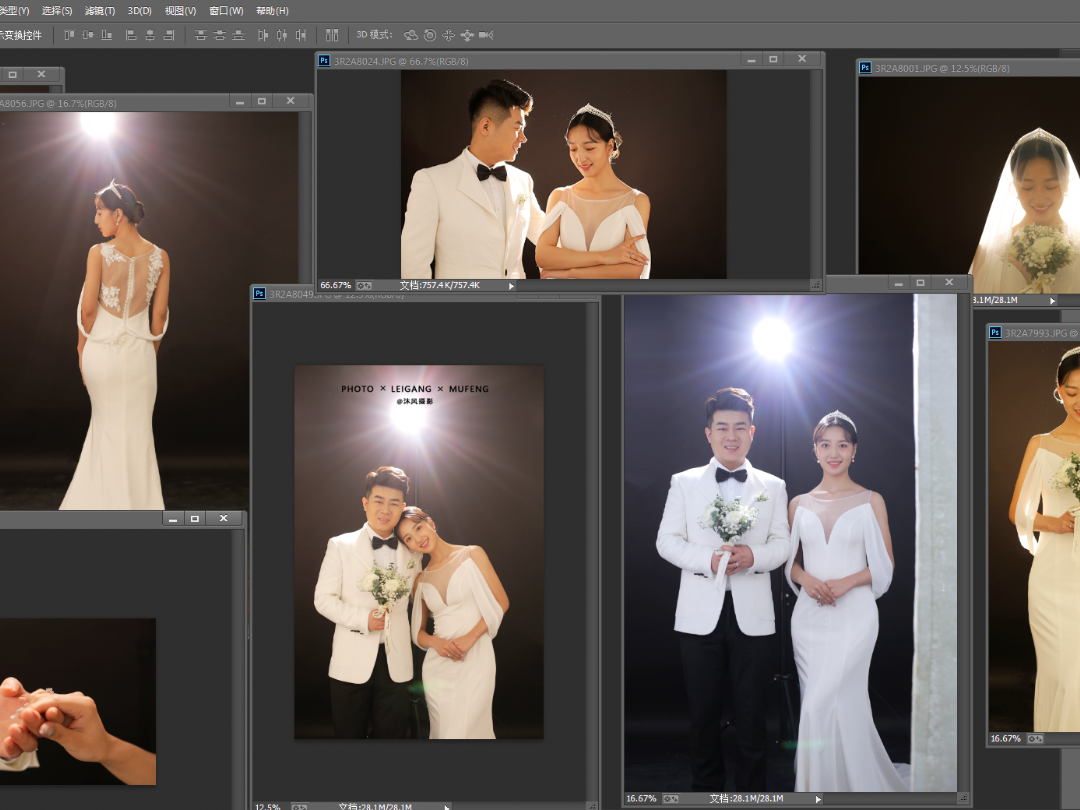Click the couple photo in 3R2A8024.JPG canvas
1080x810 pixels.
(563, 174)
